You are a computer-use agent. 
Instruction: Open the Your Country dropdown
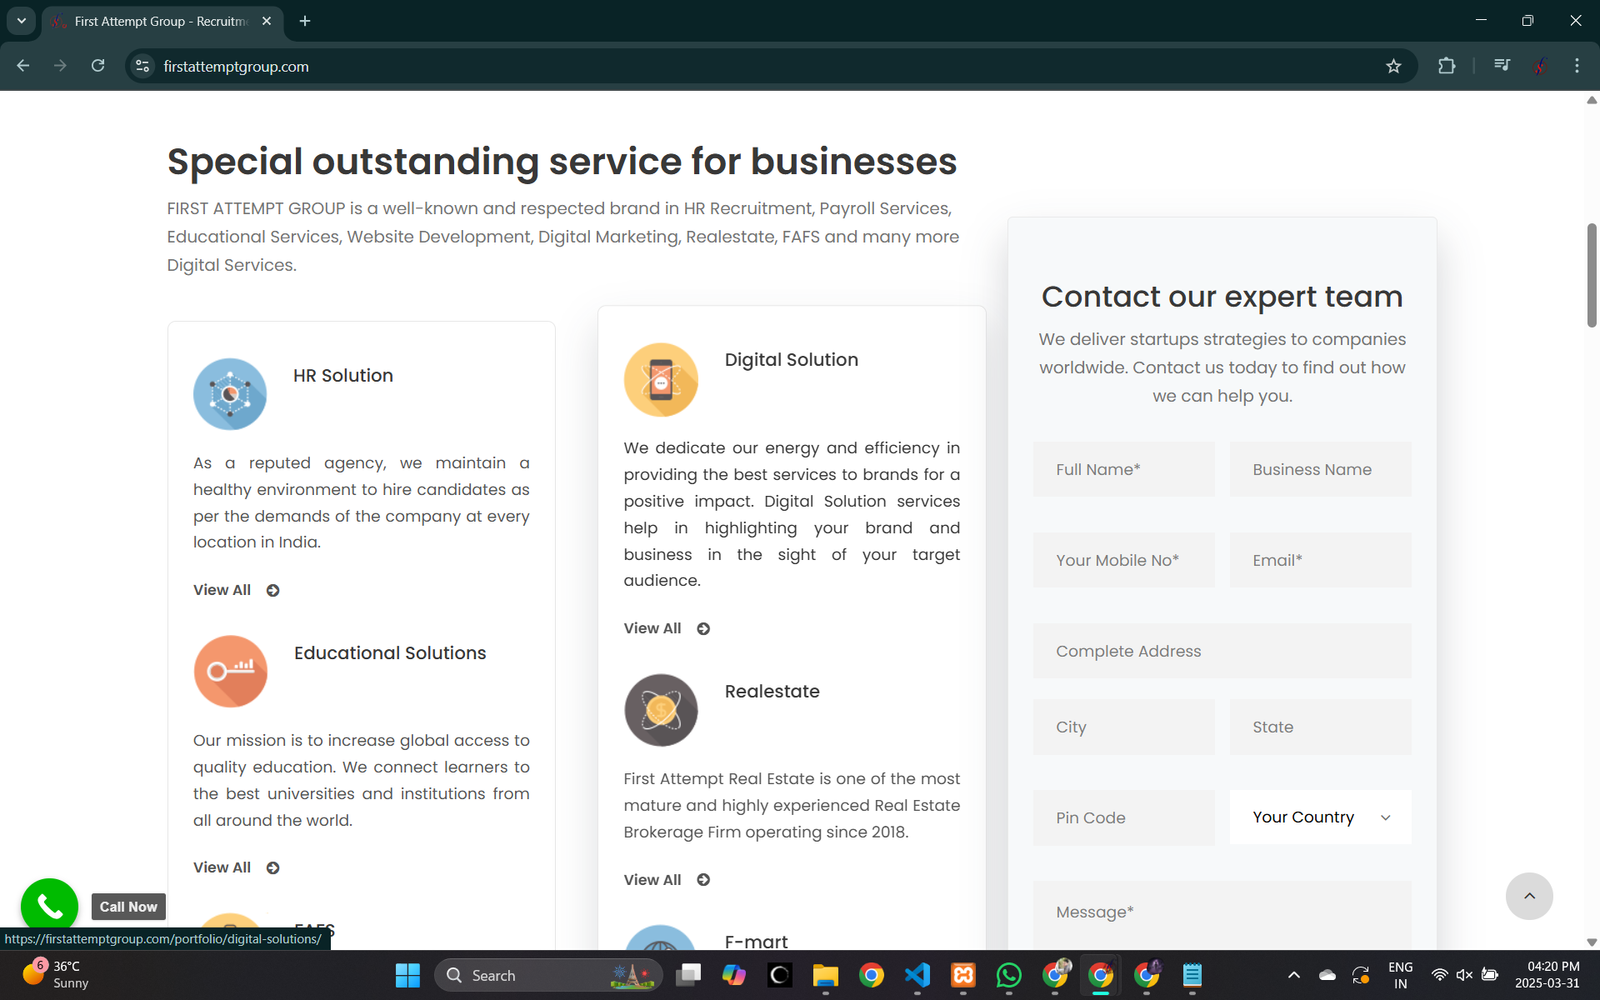(1321, 817)
